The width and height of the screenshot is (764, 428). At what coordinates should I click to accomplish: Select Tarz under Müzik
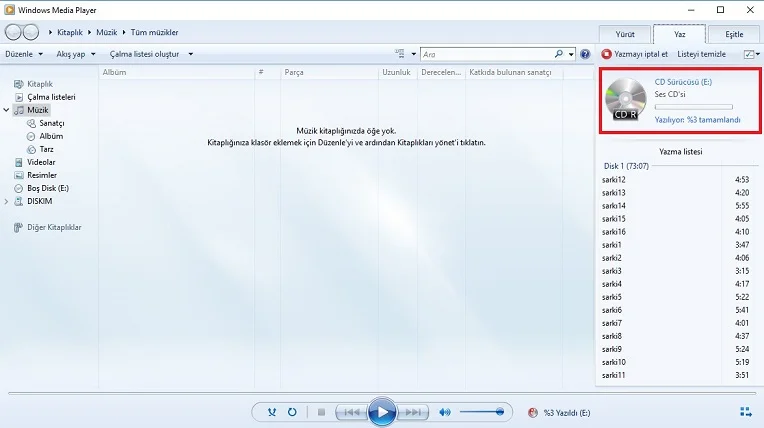pos(46,149)
